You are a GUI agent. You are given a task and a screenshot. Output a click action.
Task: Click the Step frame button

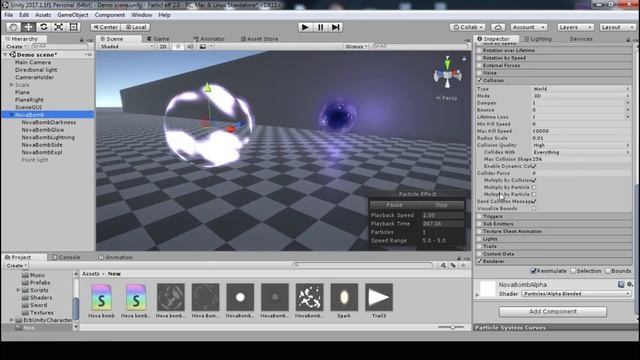(x=336, y=27)
